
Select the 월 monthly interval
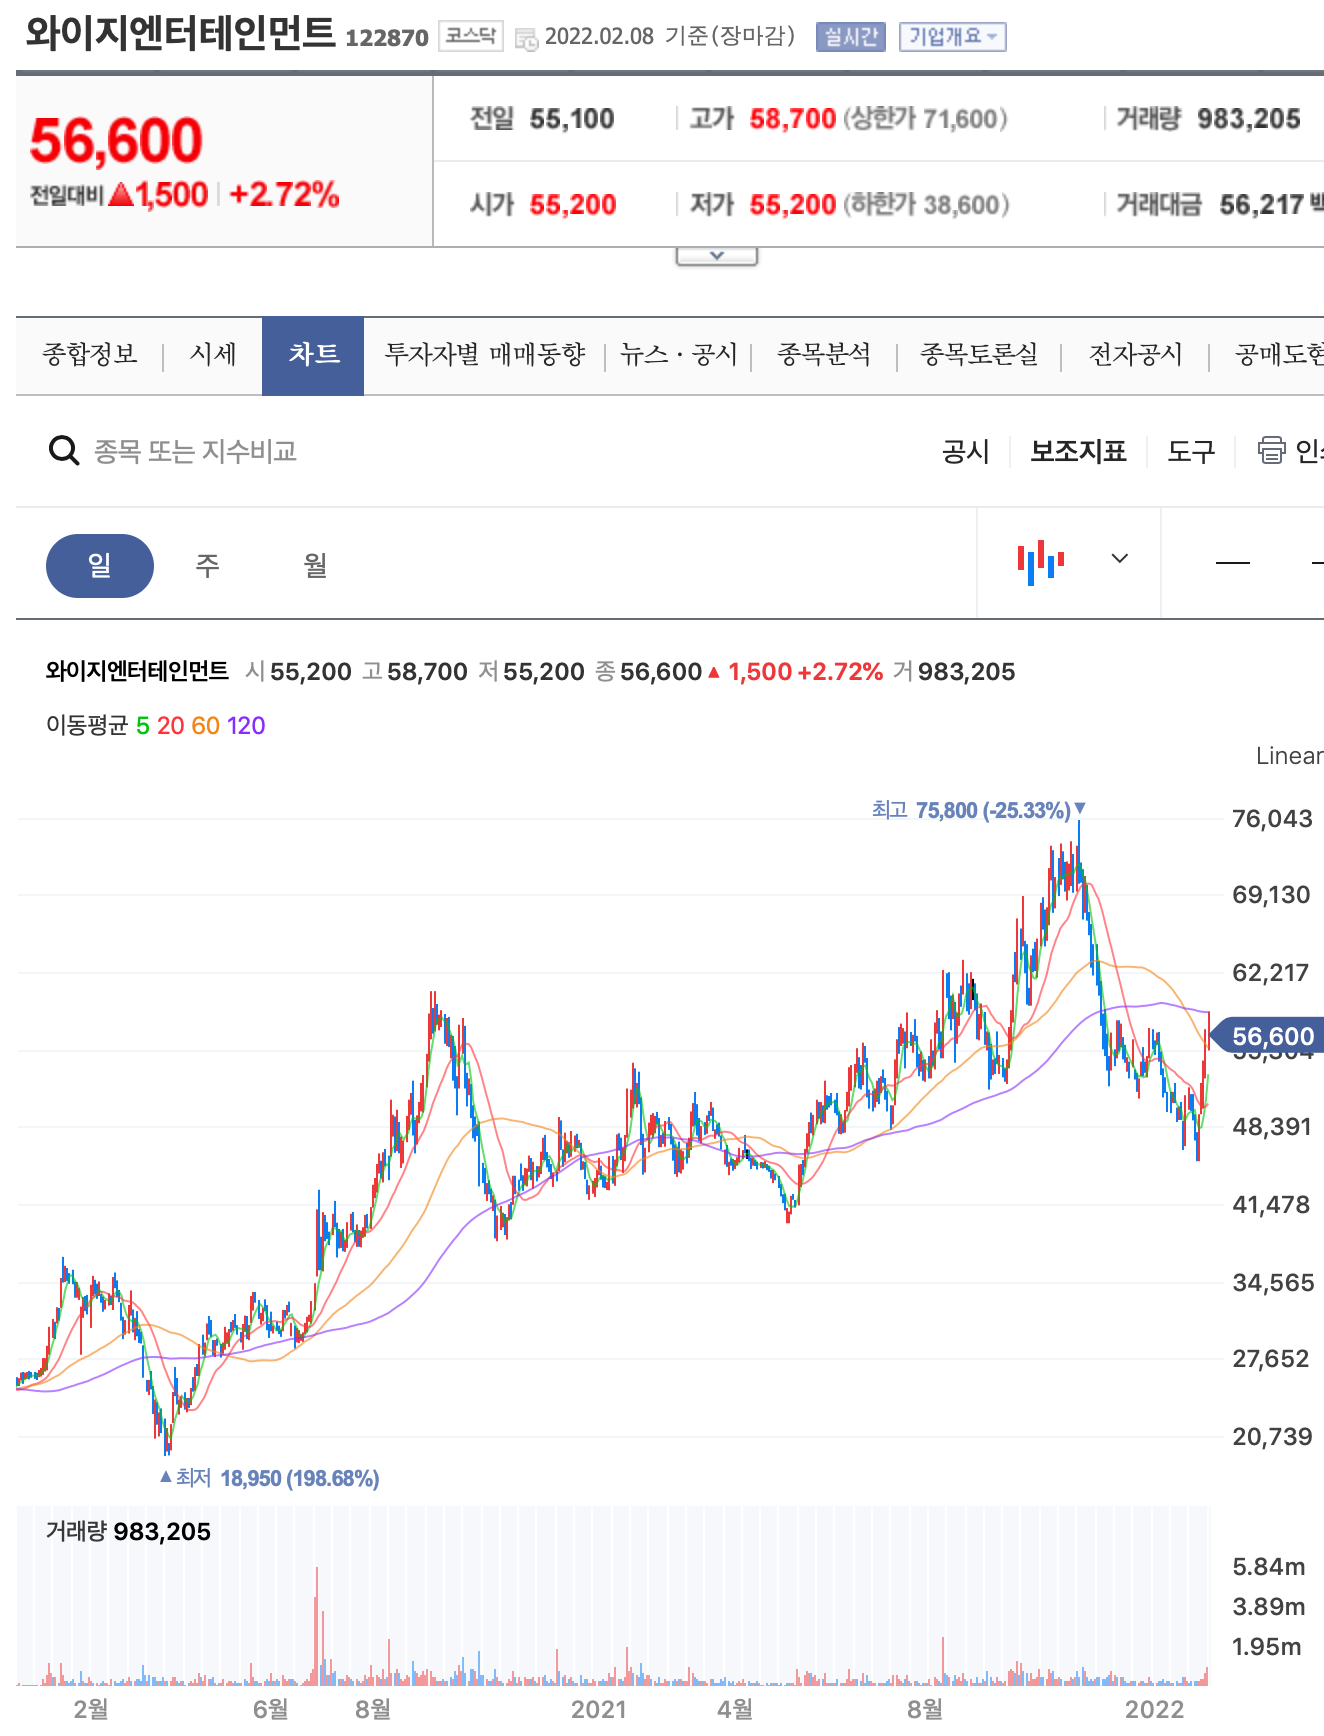coord(315,566)
